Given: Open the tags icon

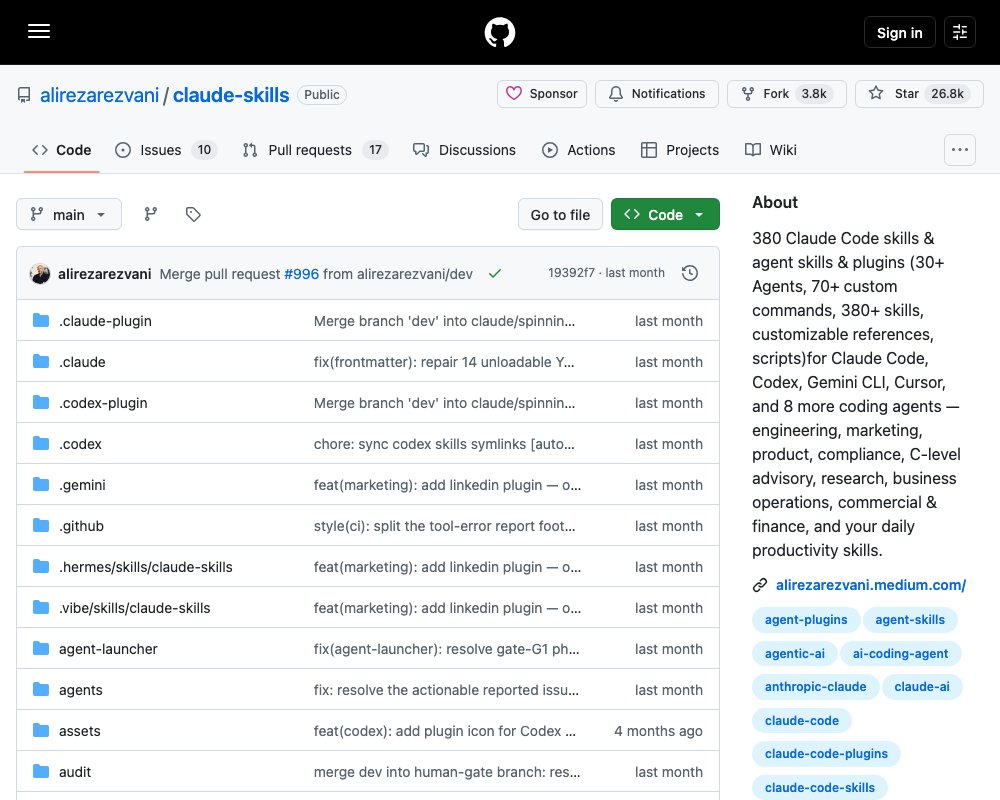Looking at the screenshot, I should [193, 214].
